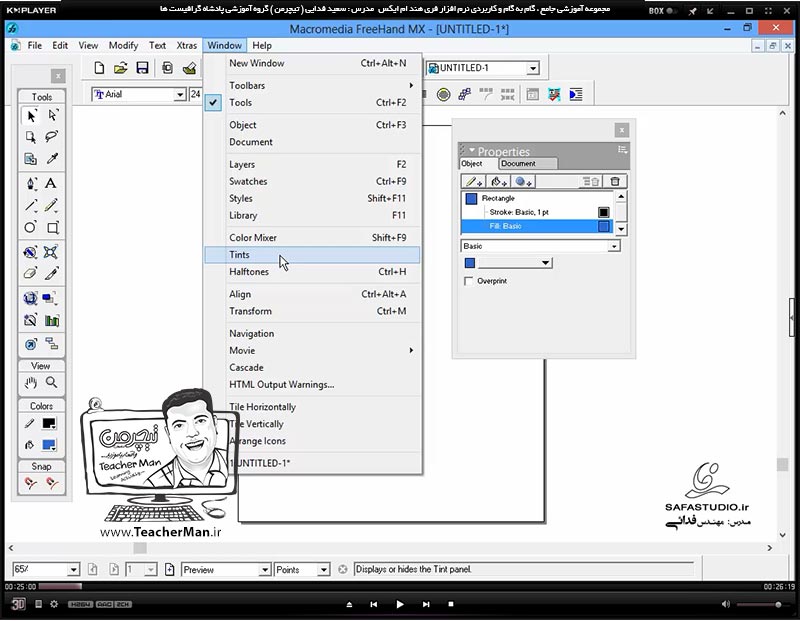This screenshot has width=800, height=621.
Task: Select the Ellipse tool
Action: [x=31, y=227]
